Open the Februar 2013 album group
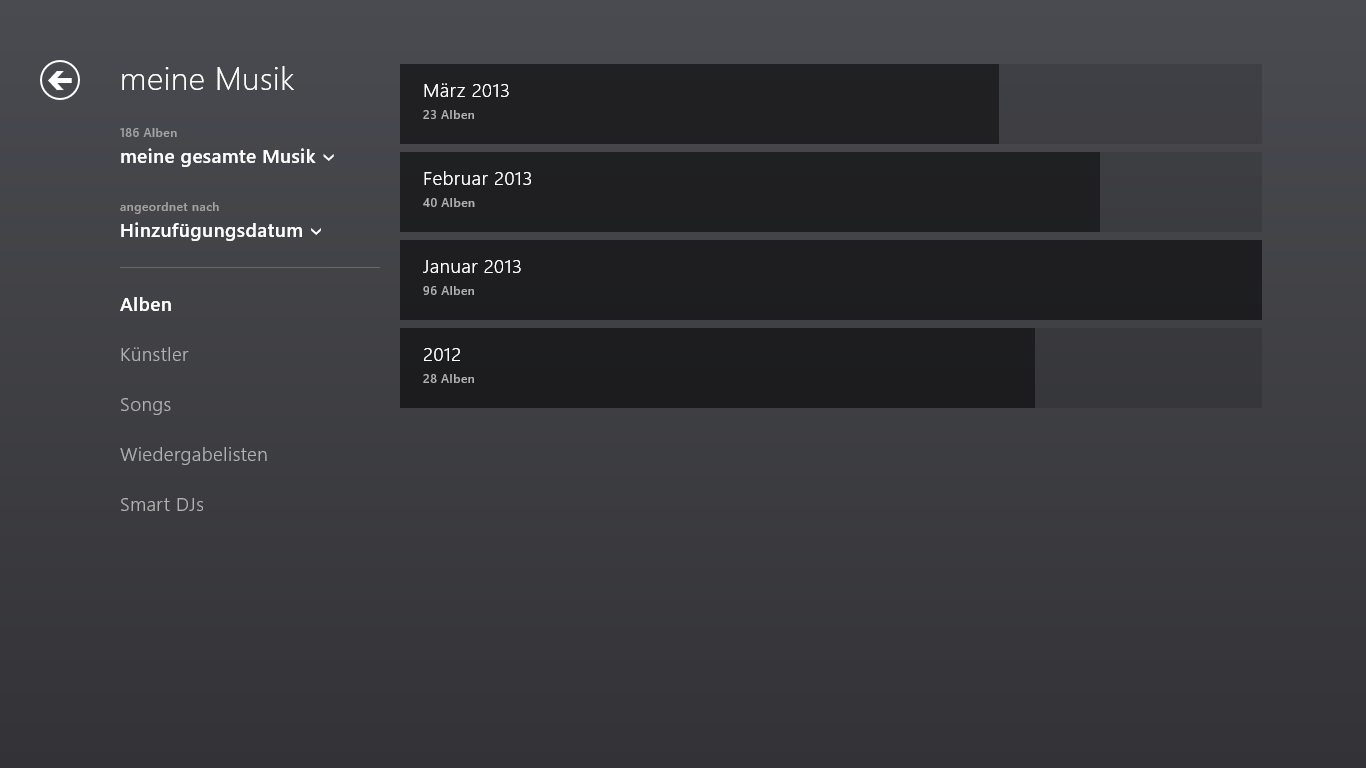The image size is (1366, 768). [831, 192]
